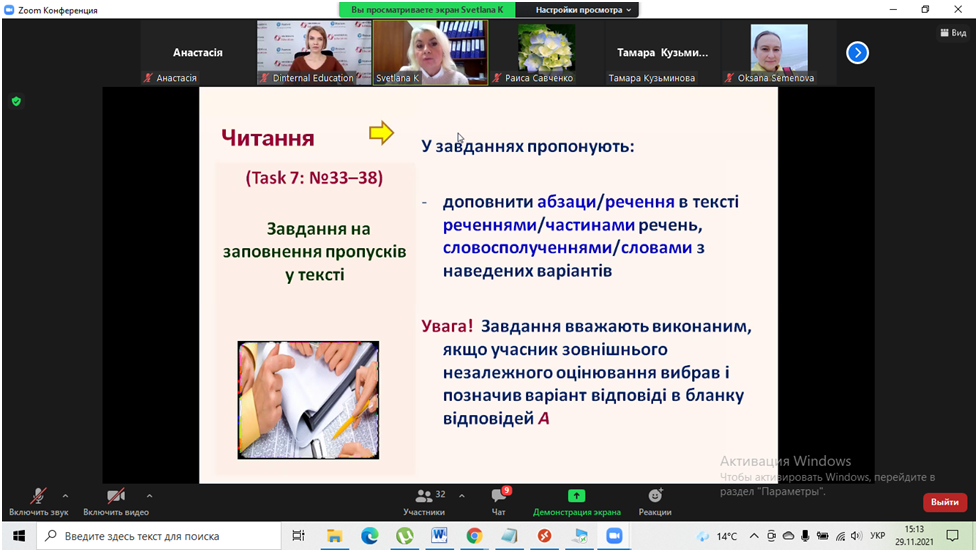The width and height of the screenshot is (978, 552).
Task: Click the OneDrive cloud tray icon
Action: tap(788, 536)
